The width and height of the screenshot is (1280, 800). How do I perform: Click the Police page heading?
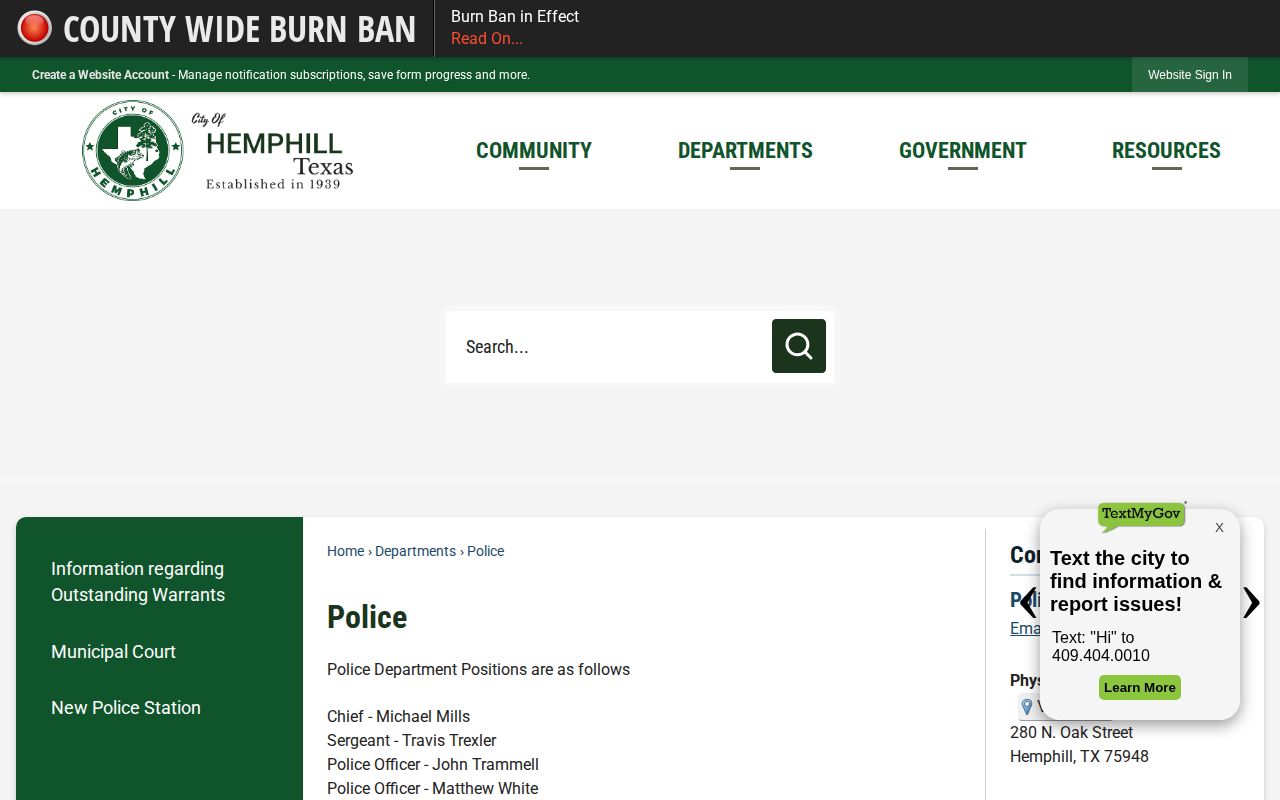pos(367,617)
